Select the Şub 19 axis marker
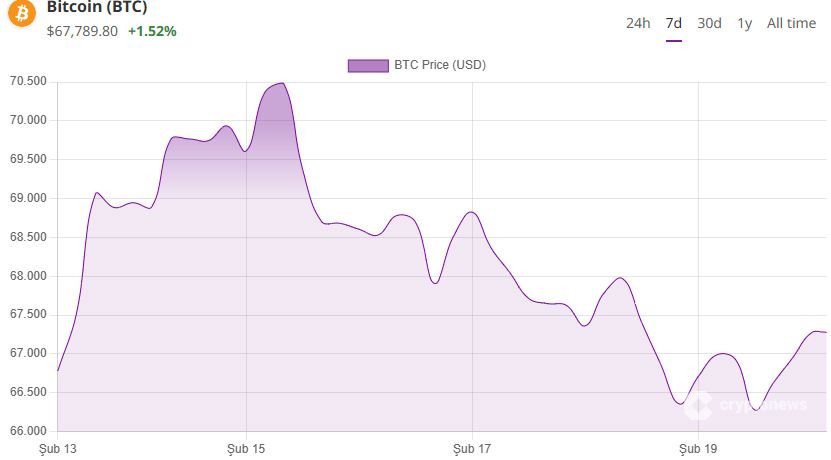This screenshot has width=831, height=460. [698, 449]
